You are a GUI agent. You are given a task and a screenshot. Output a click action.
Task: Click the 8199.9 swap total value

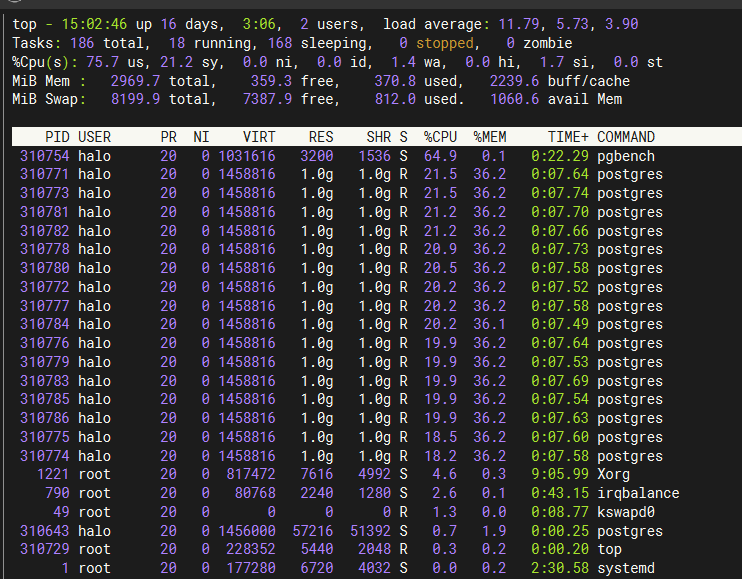pos(135,99)
